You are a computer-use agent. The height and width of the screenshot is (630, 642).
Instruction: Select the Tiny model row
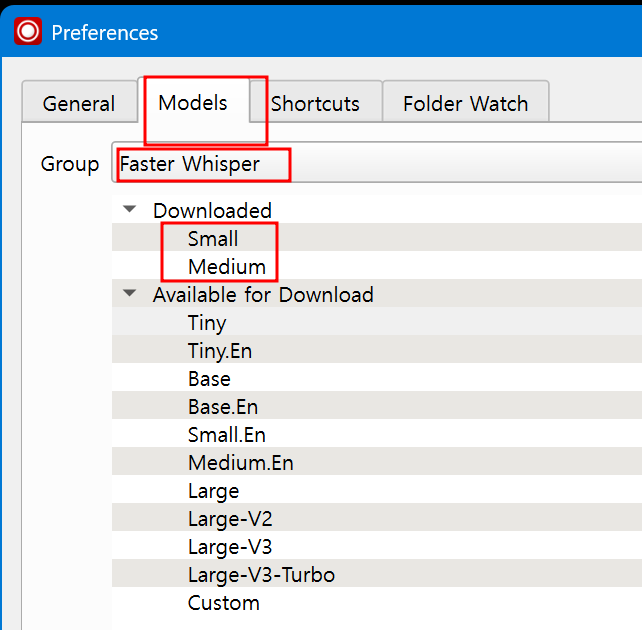[x=377, y=322]
